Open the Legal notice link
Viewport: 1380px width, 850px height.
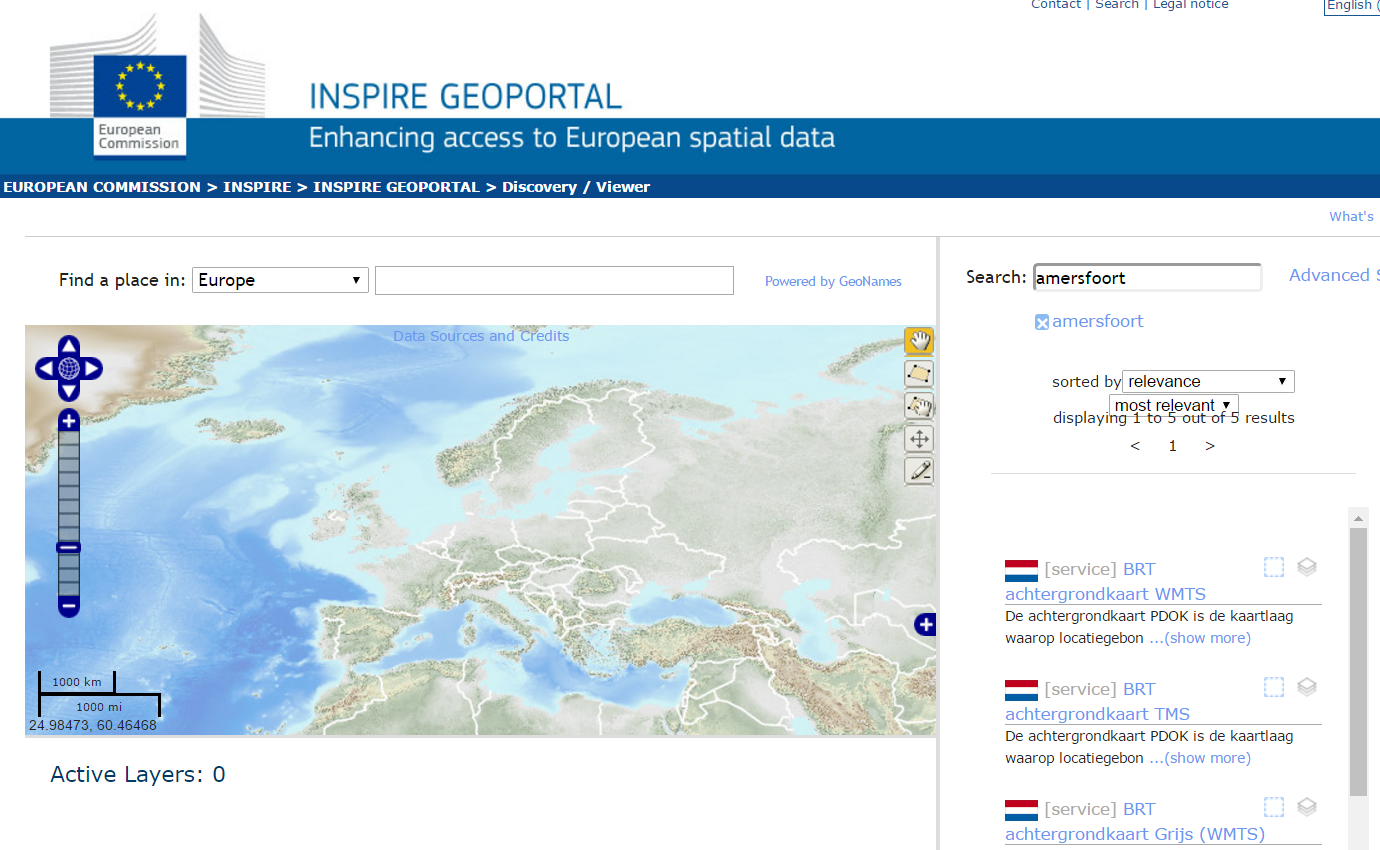tap(1190, 5)
